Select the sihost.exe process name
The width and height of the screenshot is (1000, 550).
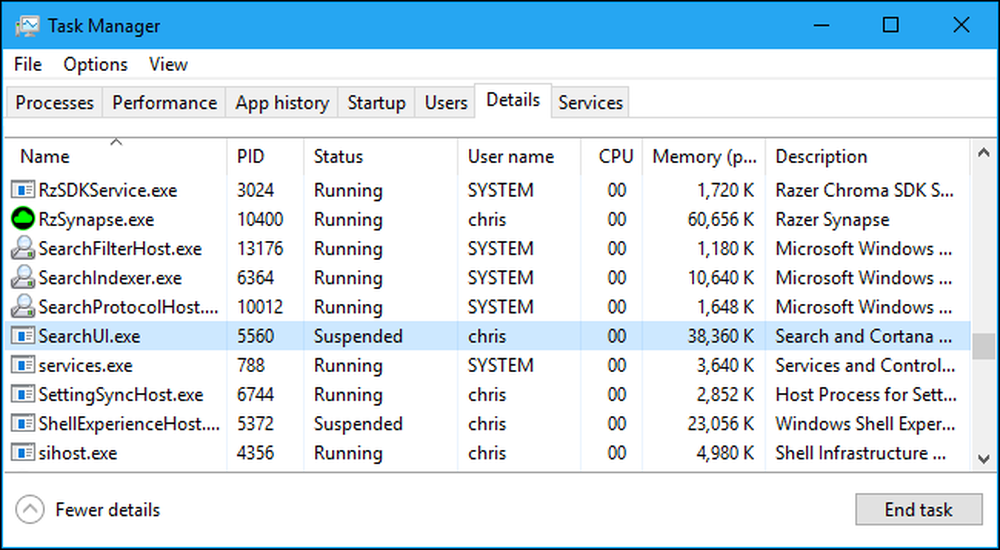[x=78, y=453]
